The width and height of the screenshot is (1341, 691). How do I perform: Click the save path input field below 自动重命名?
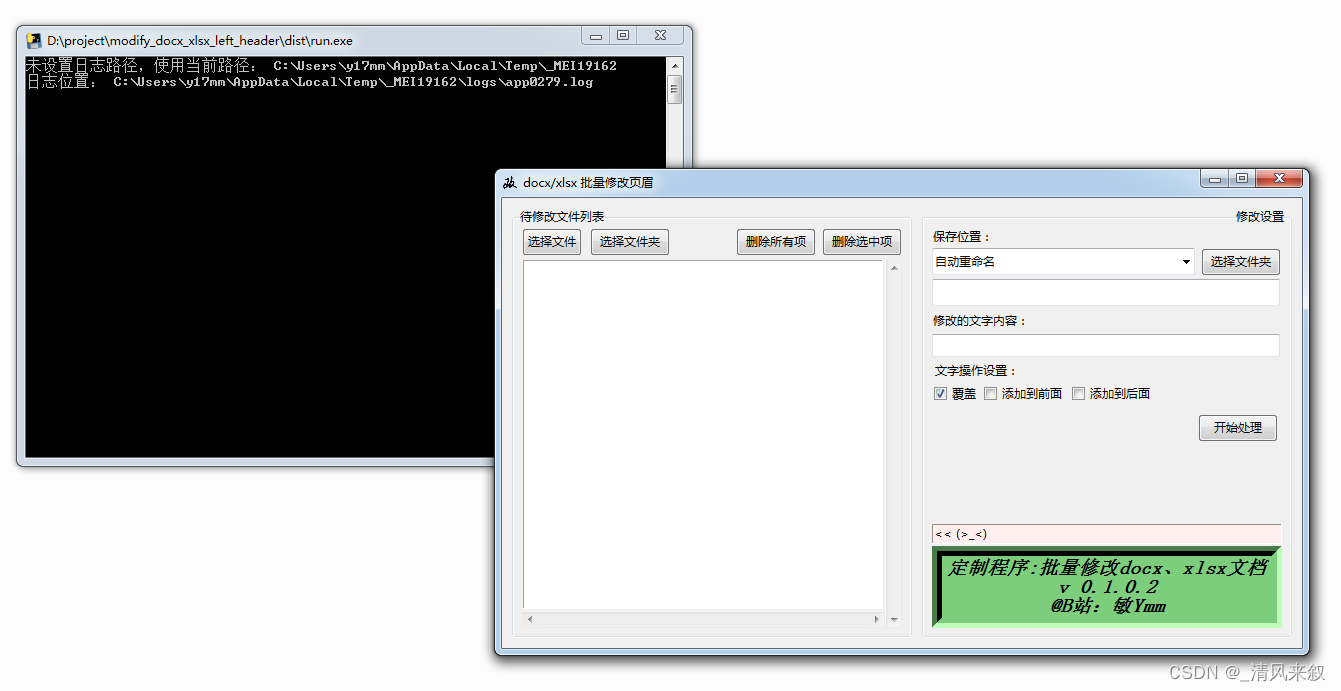(1106, 292)
